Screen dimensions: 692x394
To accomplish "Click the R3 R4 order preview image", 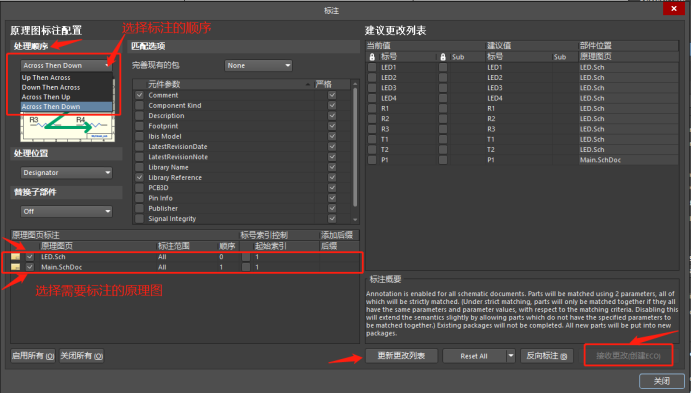I will [68, 128].
